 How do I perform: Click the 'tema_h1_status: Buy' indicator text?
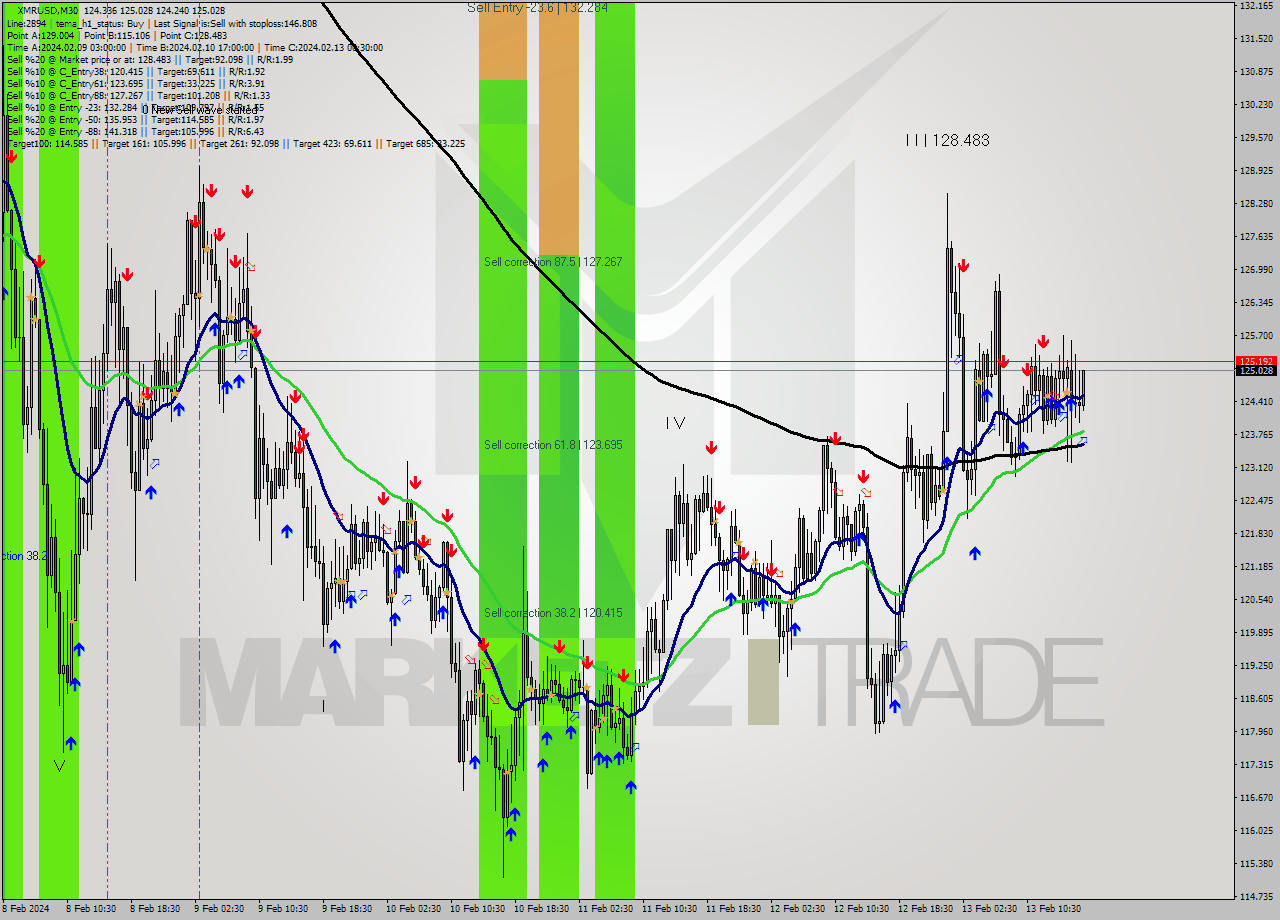click(100, 23)
